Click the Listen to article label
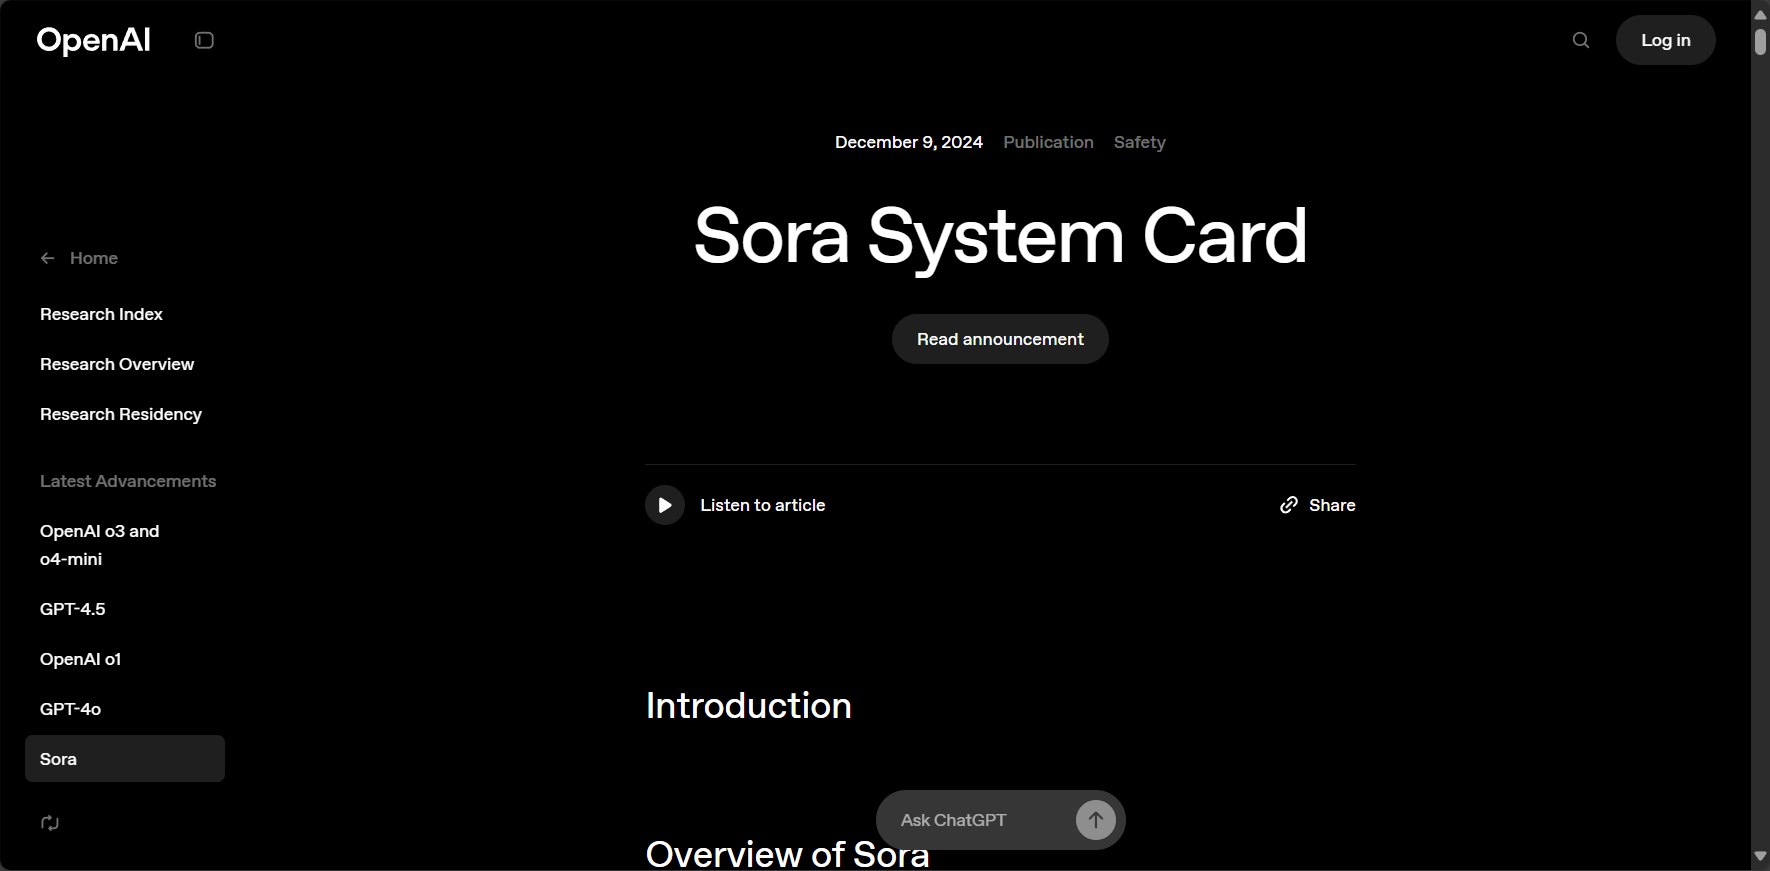This screenshot has height=871, width=1770. [x=763, y=505]
